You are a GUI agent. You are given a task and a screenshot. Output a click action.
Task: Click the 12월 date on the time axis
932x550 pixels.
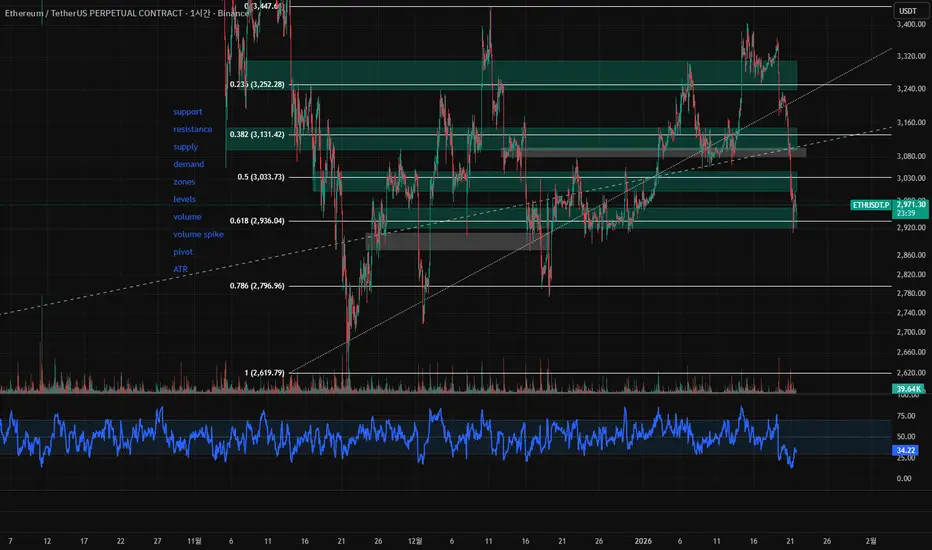tap(415, 541)
